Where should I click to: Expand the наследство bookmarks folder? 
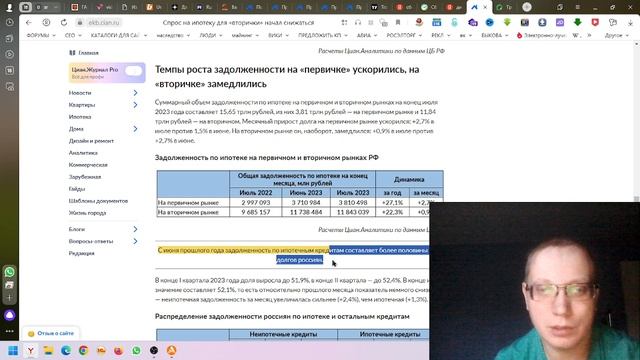(173, 36)
